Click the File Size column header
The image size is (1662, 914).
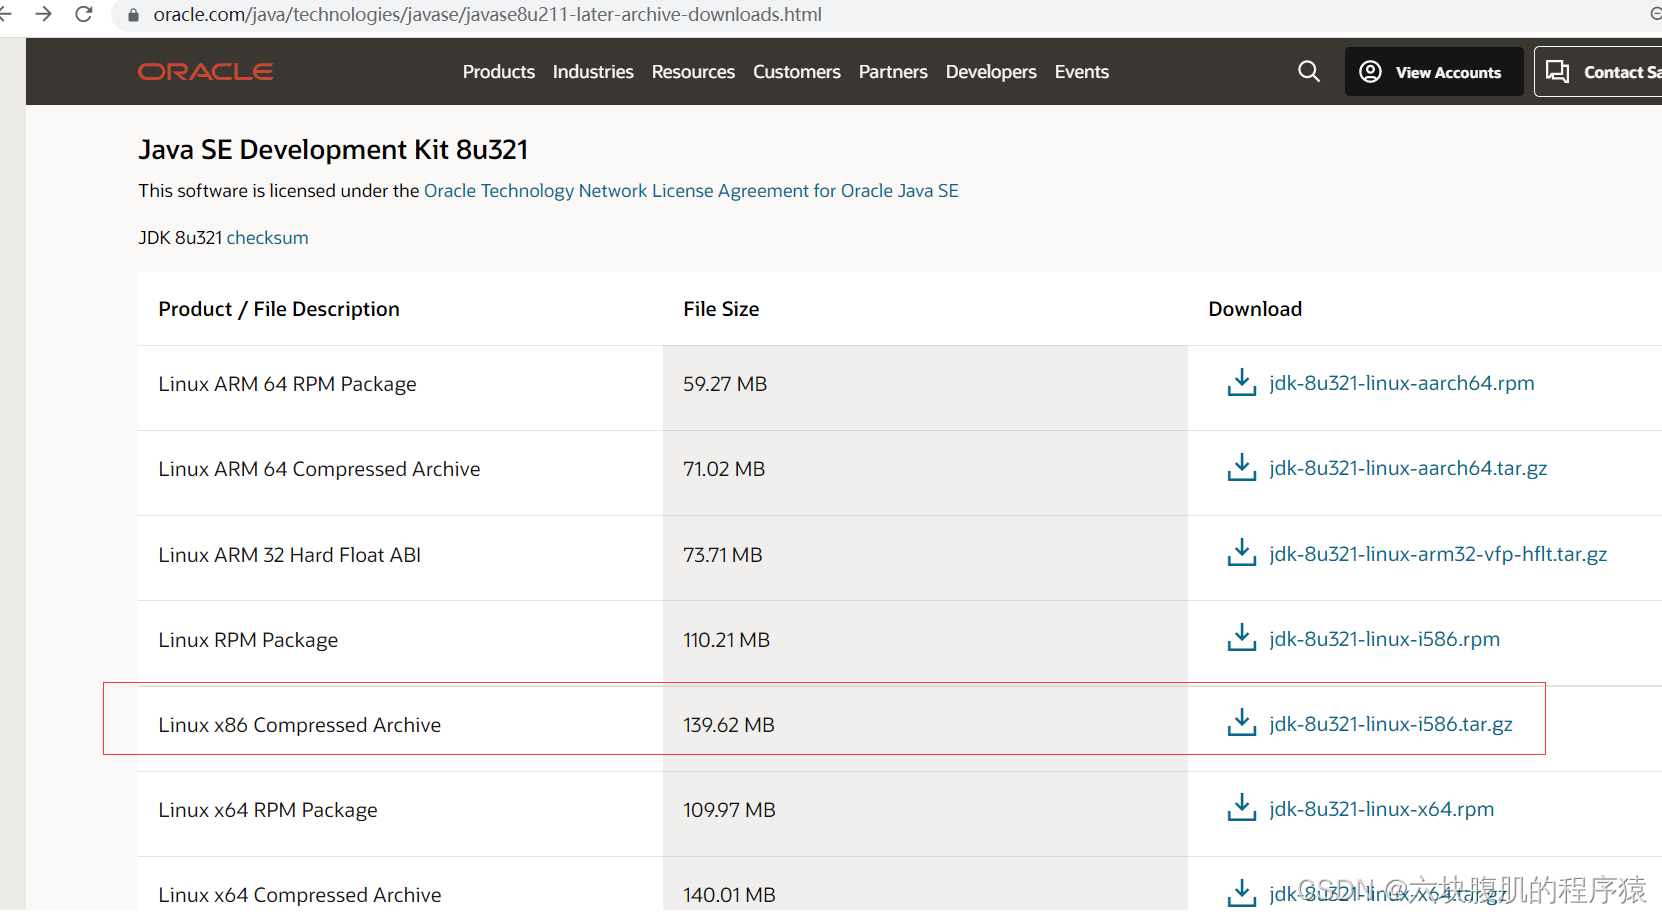pos(721,309)
